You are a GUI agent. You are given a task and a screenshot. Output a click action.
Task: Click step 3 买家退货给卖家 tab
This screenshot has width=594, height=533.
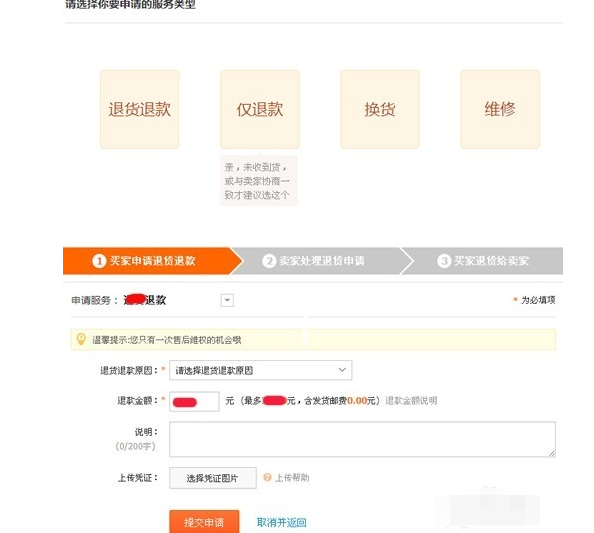point(483,261)
